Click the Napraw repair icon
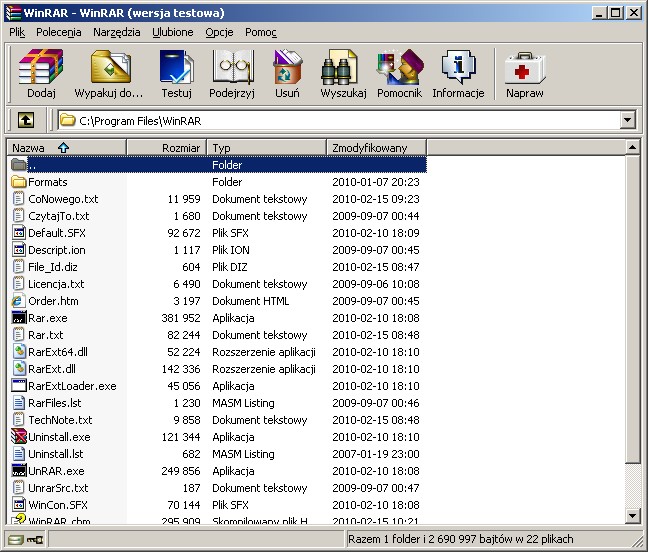Image resolution: width=648 pixels, height=552 pixels. pos(525,68)
